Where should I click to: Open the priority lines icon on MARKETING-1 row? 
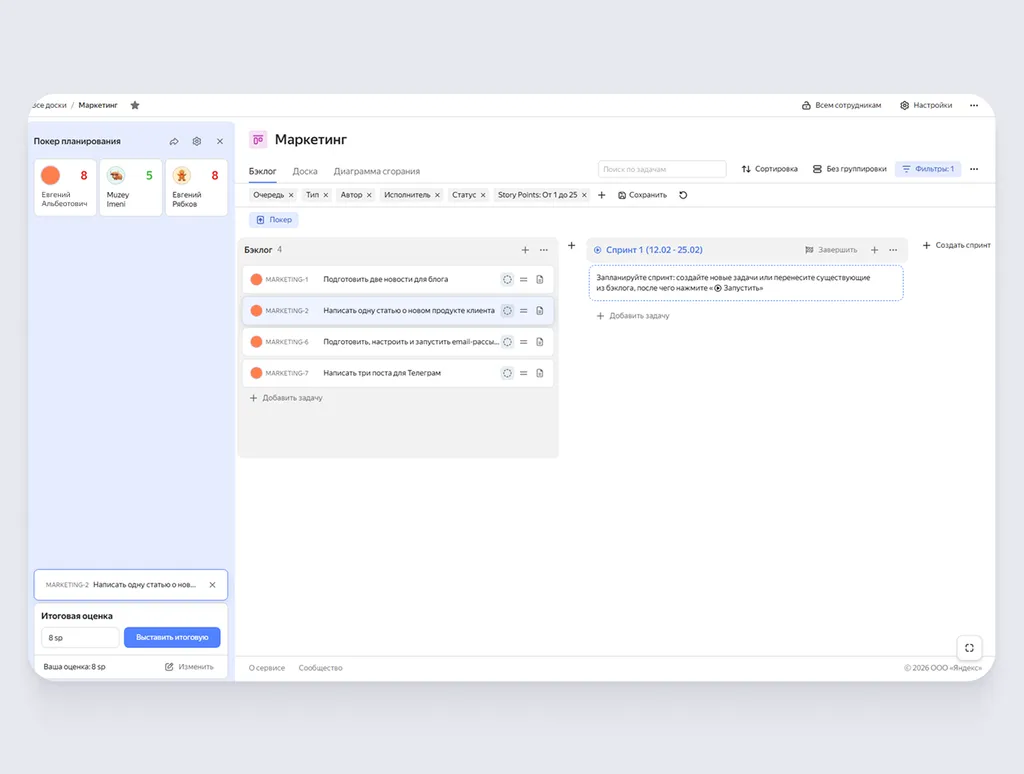[523, 280]
